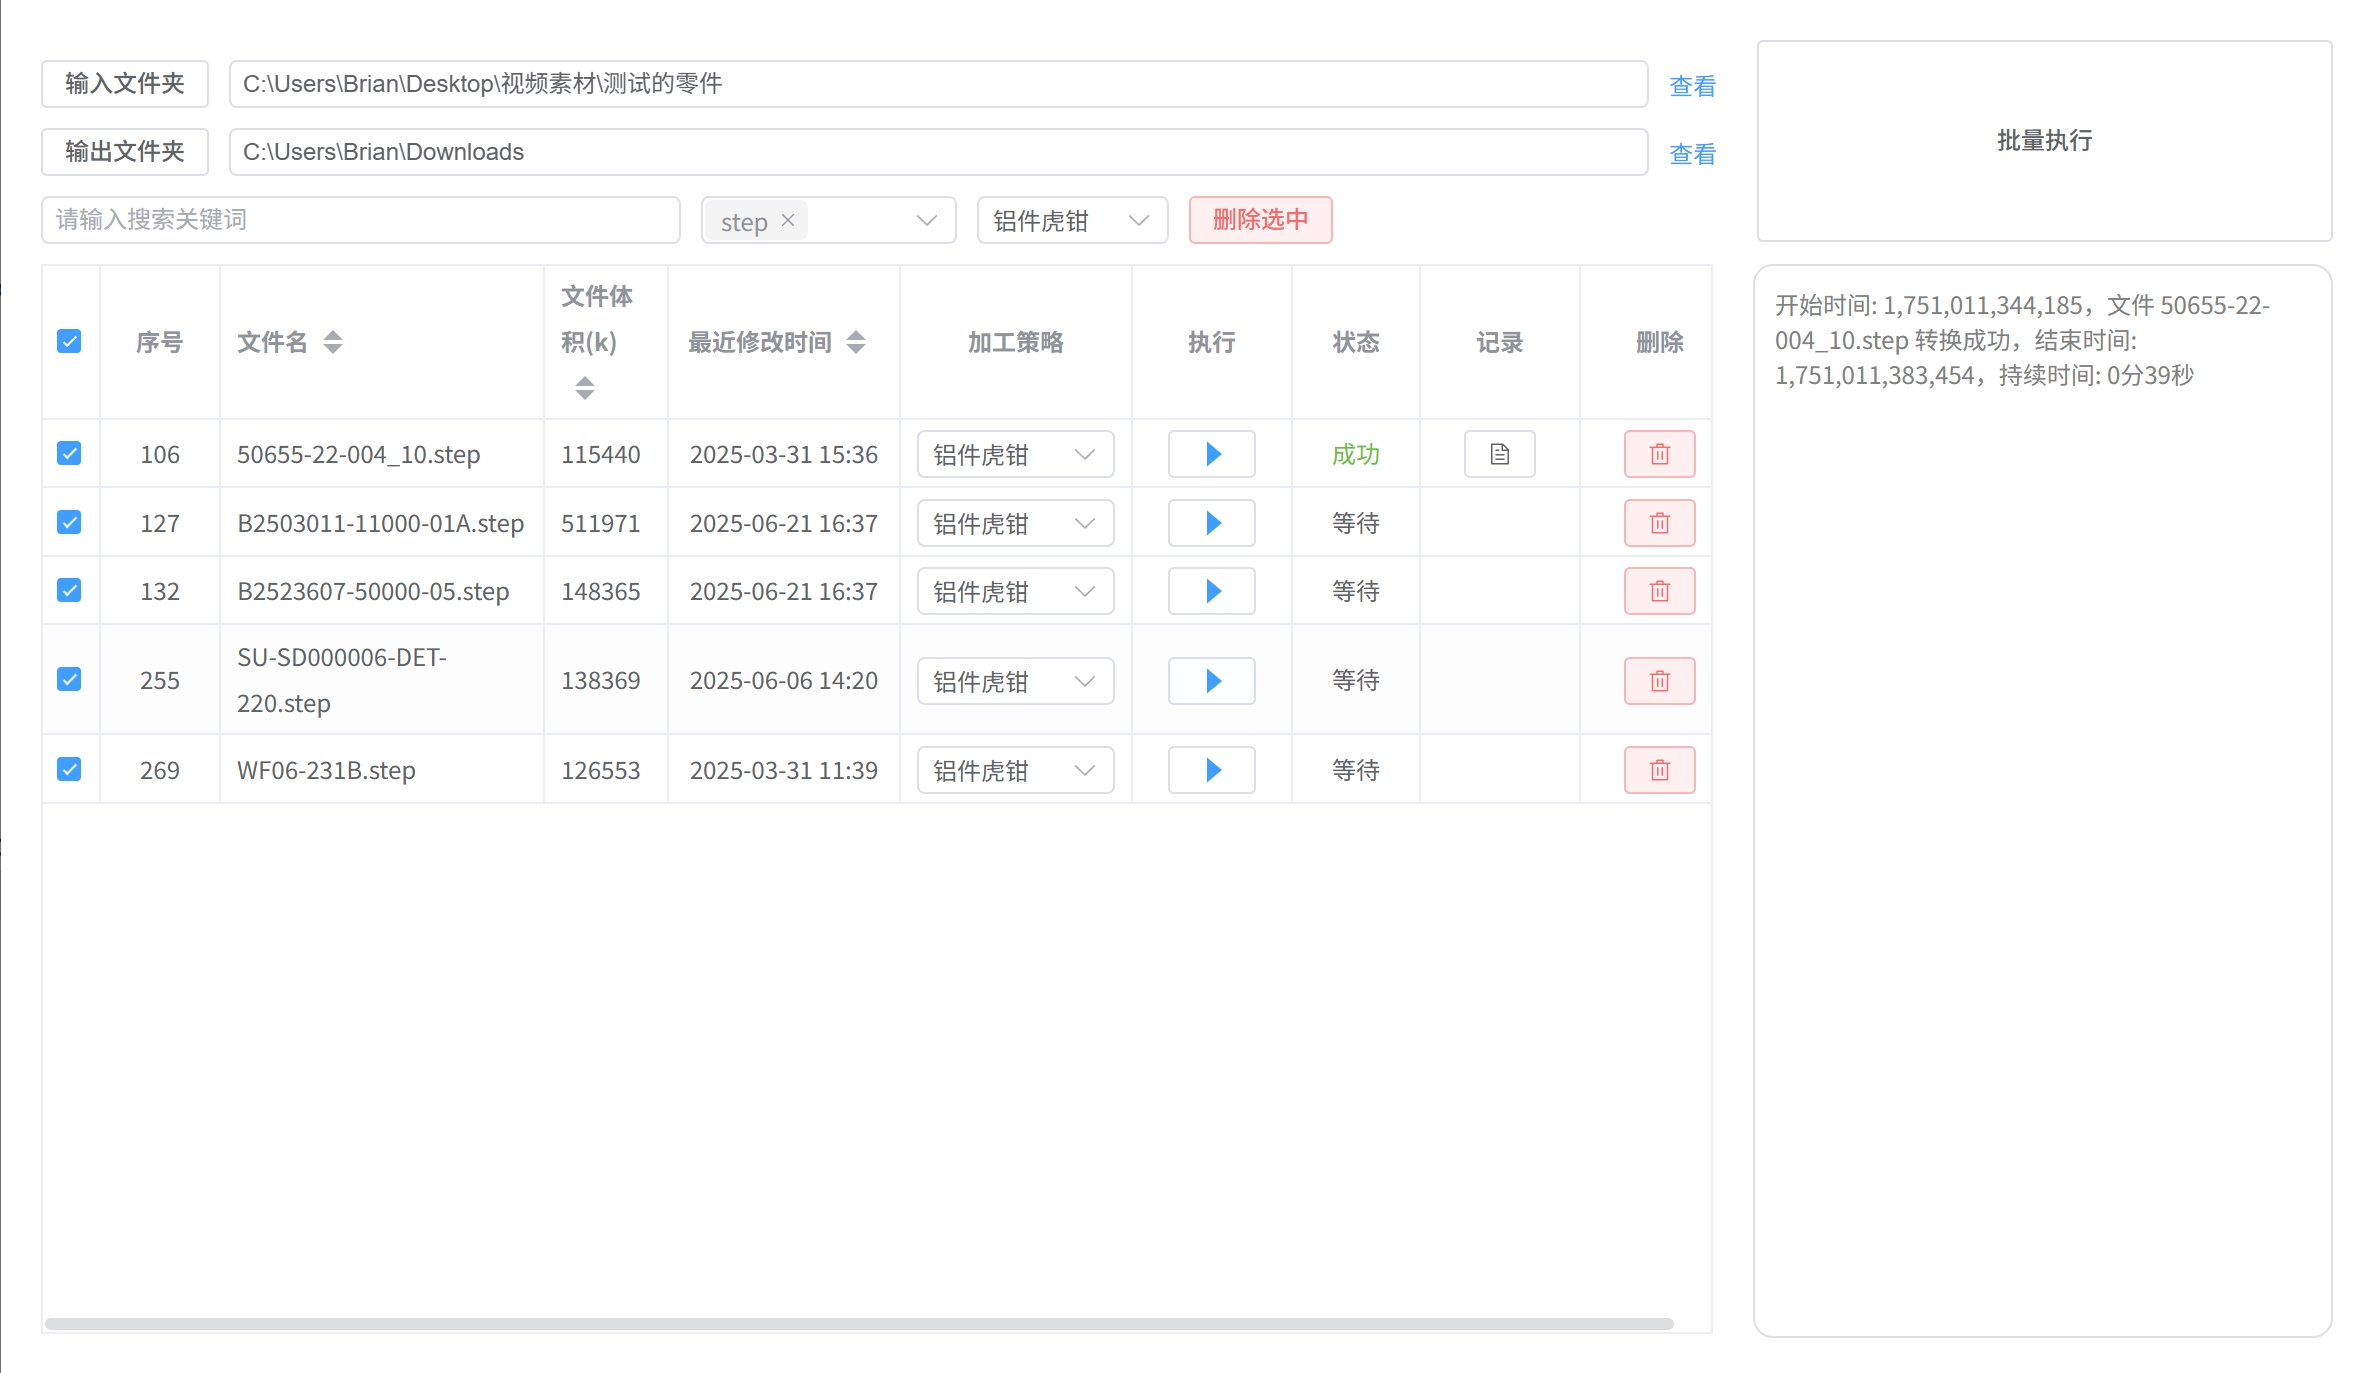Sort by 最近修改时间 column arrows
This screenshot has width=2371, height=1373.
click(856, 342)
